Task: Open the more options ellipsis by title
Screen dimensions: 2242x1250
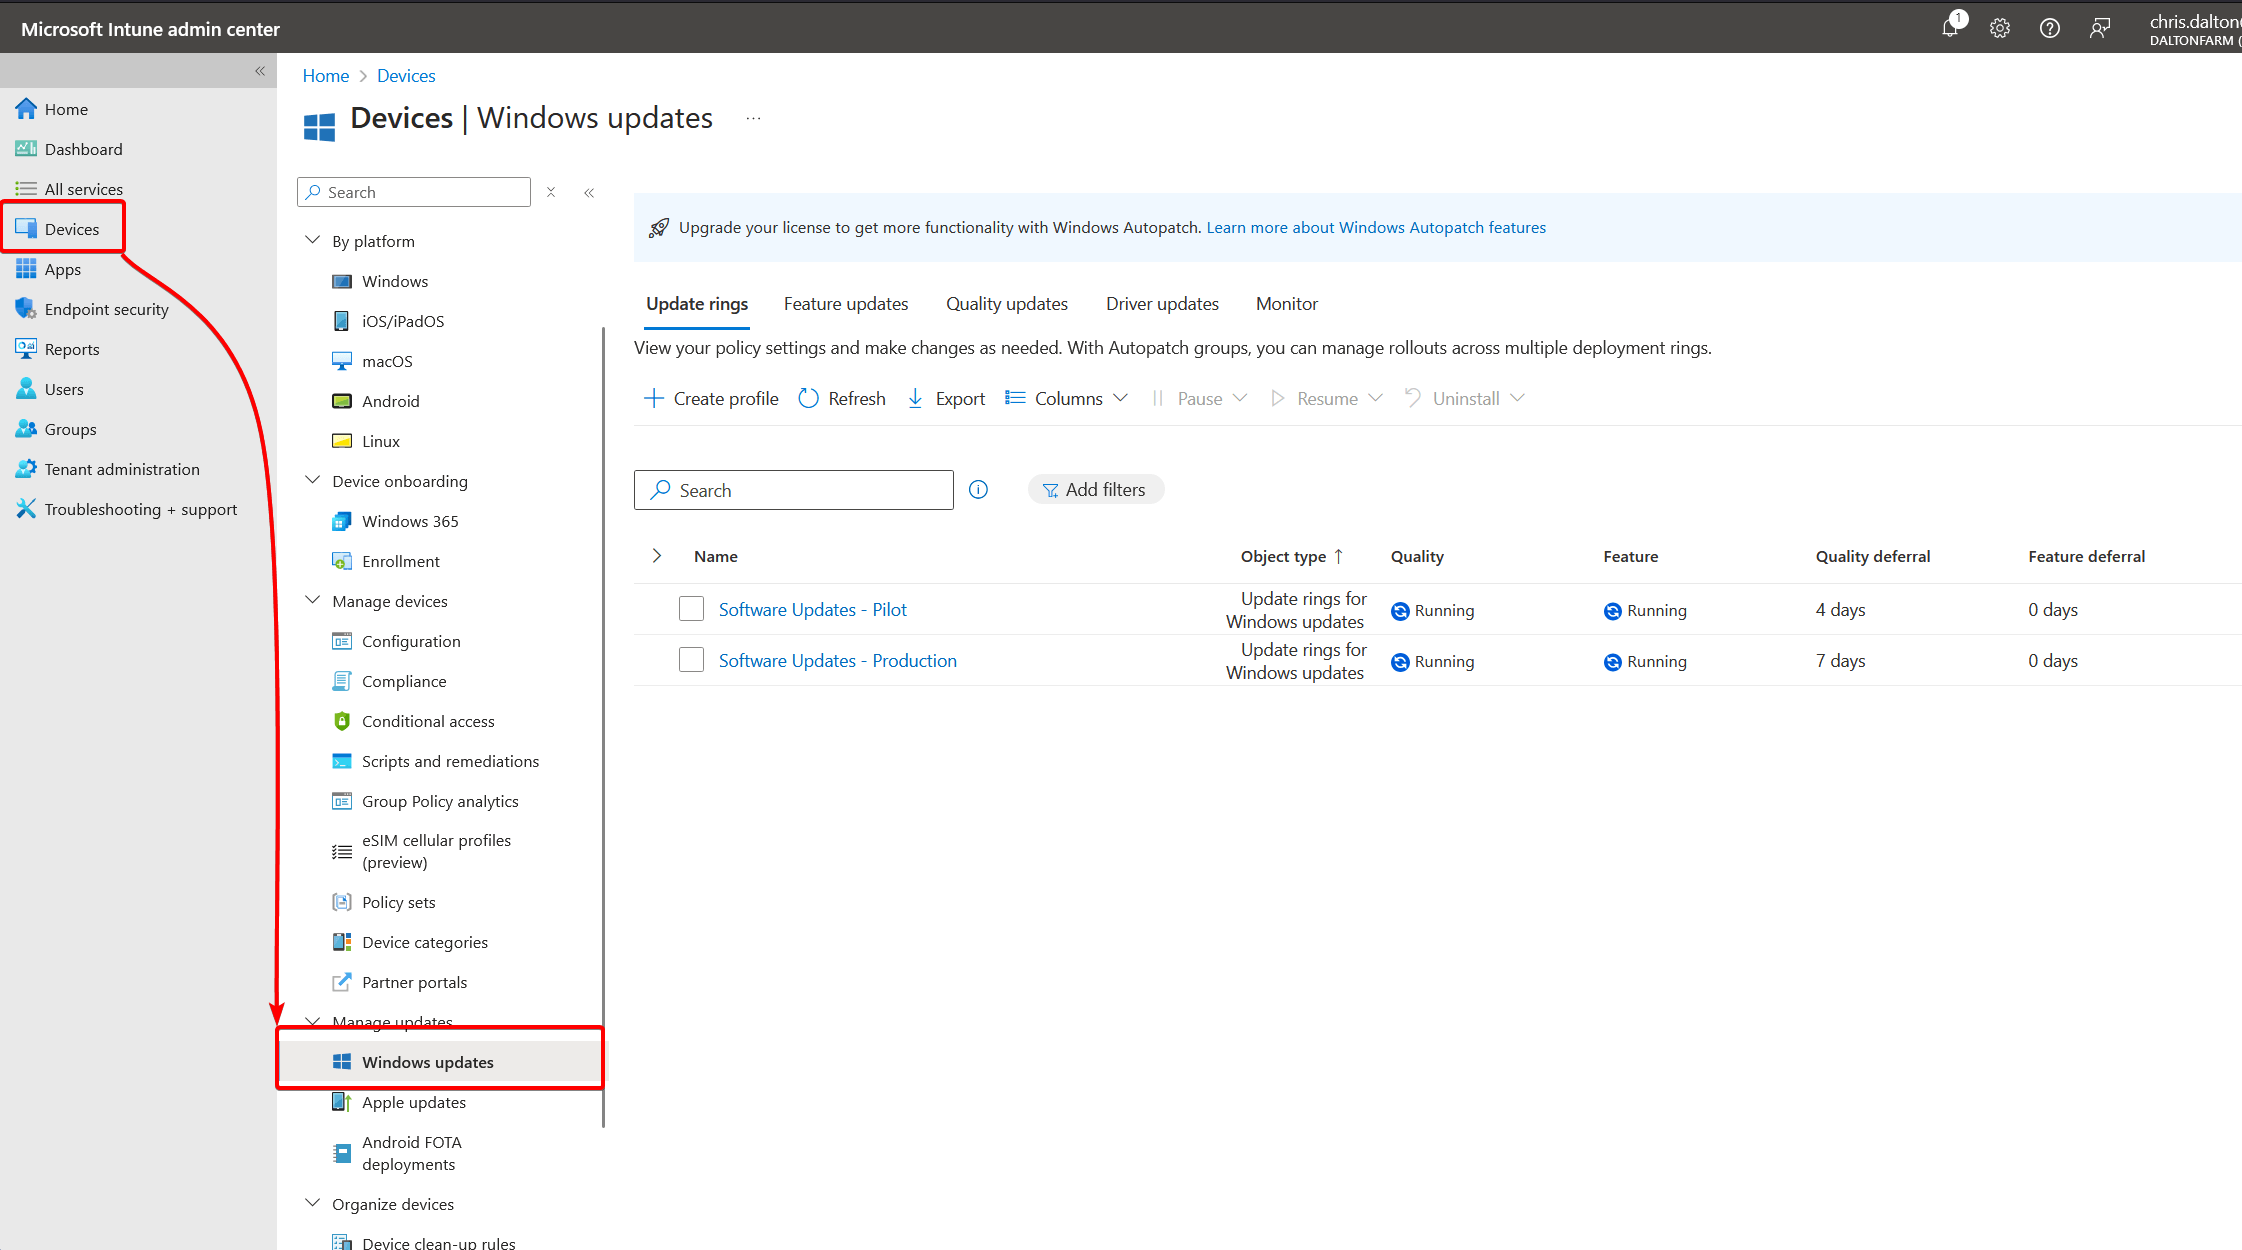Action: click(753, 118)
